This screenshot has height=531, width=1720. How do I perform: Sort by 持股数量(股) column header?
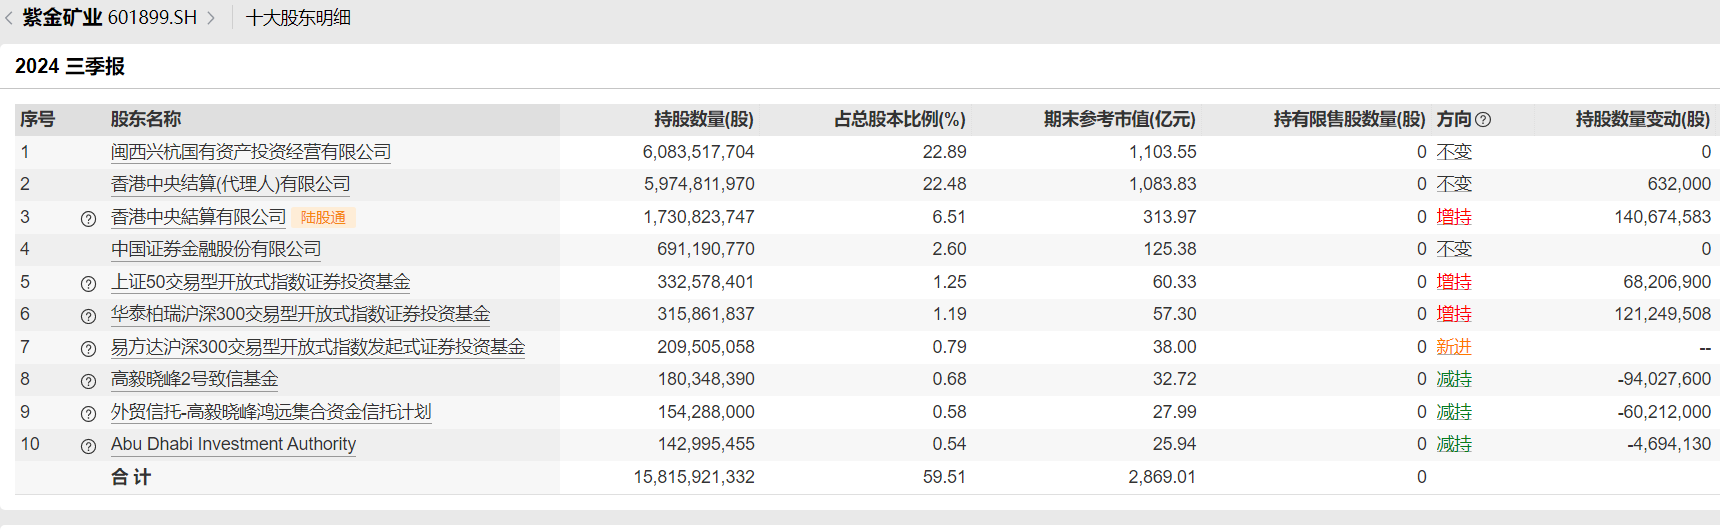click(703, 119)
